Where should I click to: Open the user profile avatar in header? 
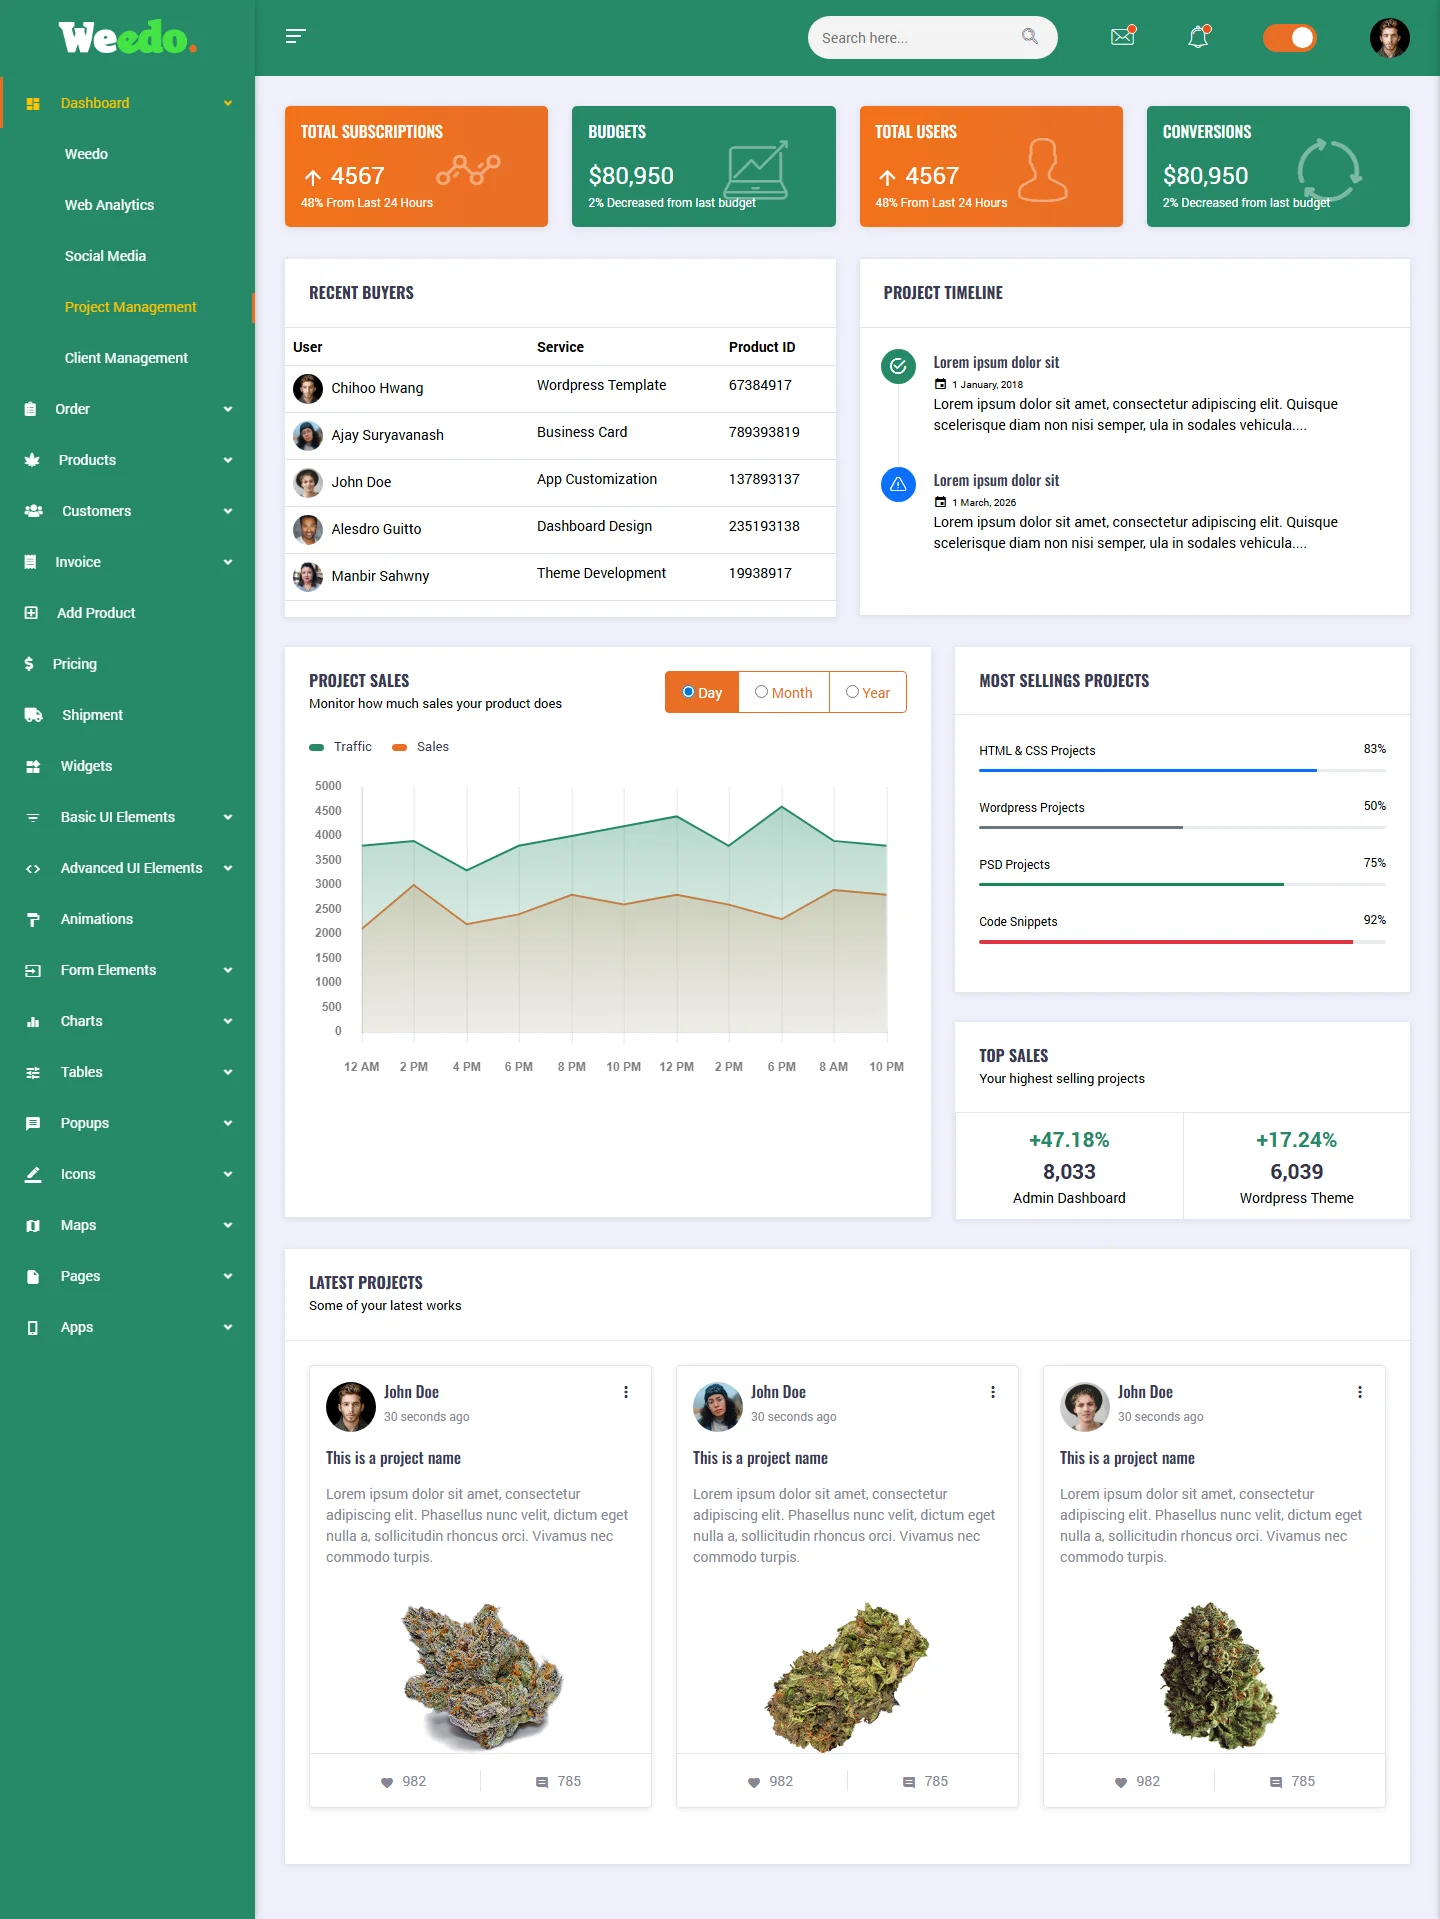[x=1389, y=38]
